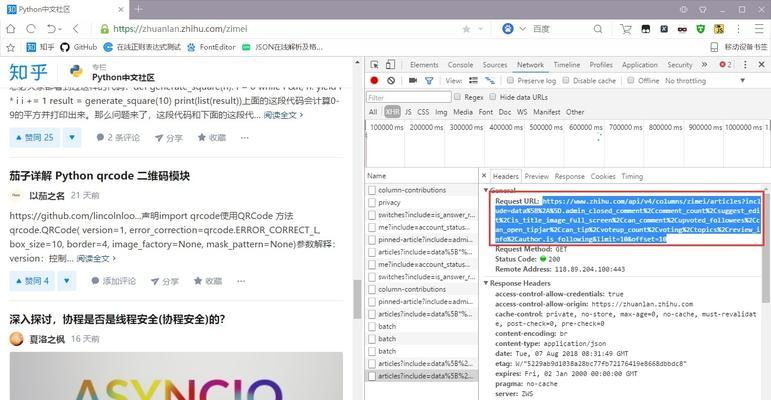The height and width of the screenshot is (400, 771).
Task: Open the GitHub bookmark
Action: point(79,47)
